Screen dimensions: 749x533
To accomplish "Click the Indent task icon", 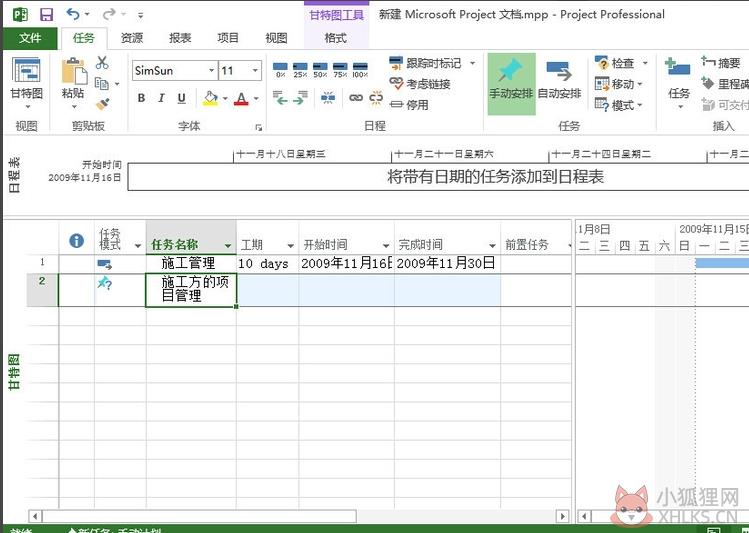I will [300, 98].
